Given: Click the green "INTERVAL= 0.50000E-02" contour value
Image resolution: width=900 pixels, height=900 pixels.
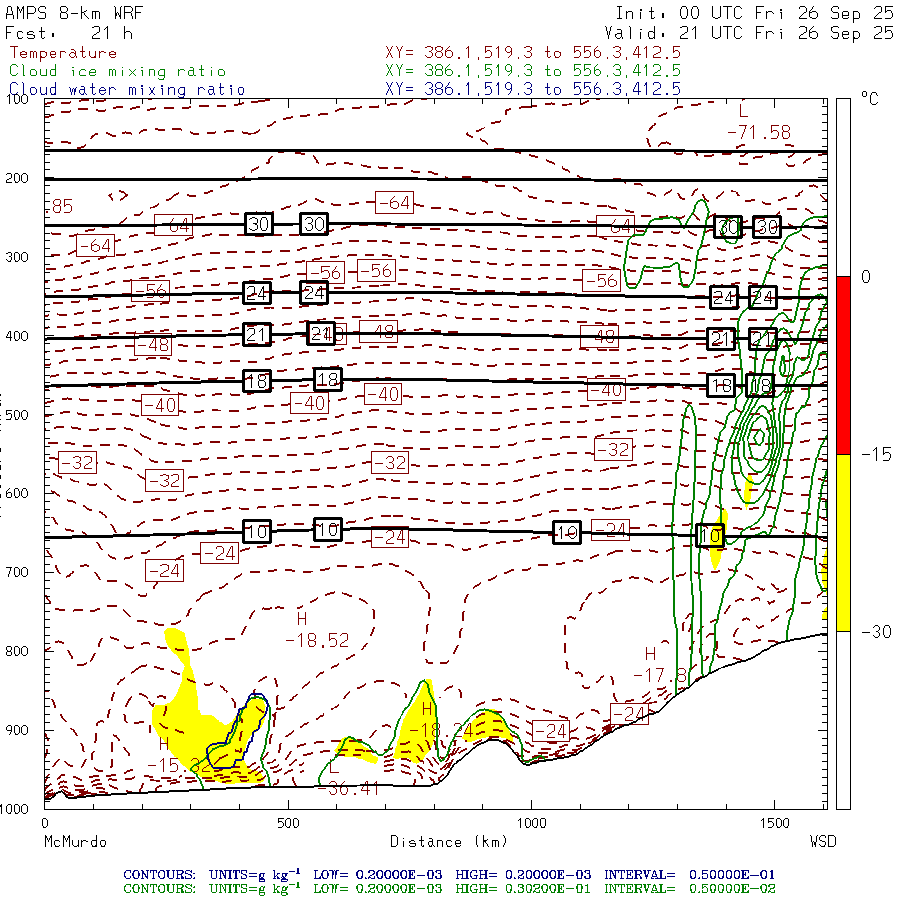Looking at the screenshot, I should tap(689, 889).
